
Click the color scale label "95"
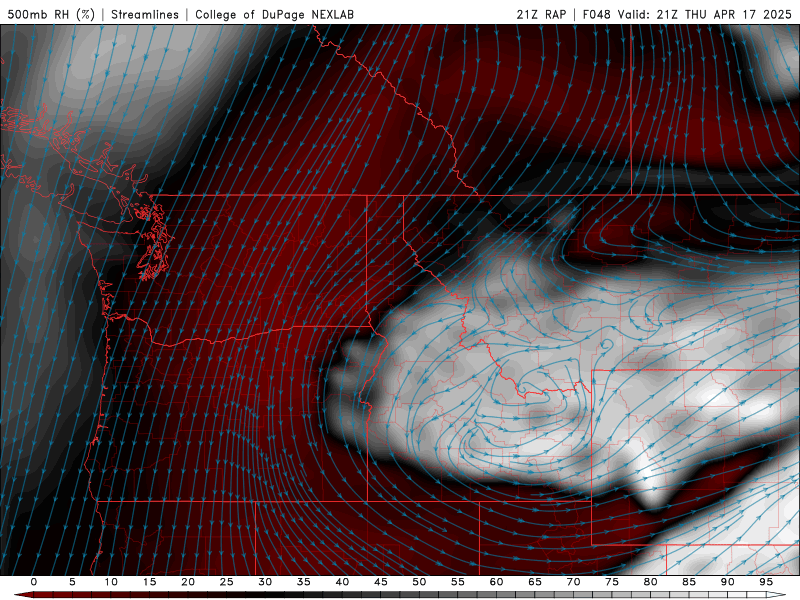[x=766, y=582]
